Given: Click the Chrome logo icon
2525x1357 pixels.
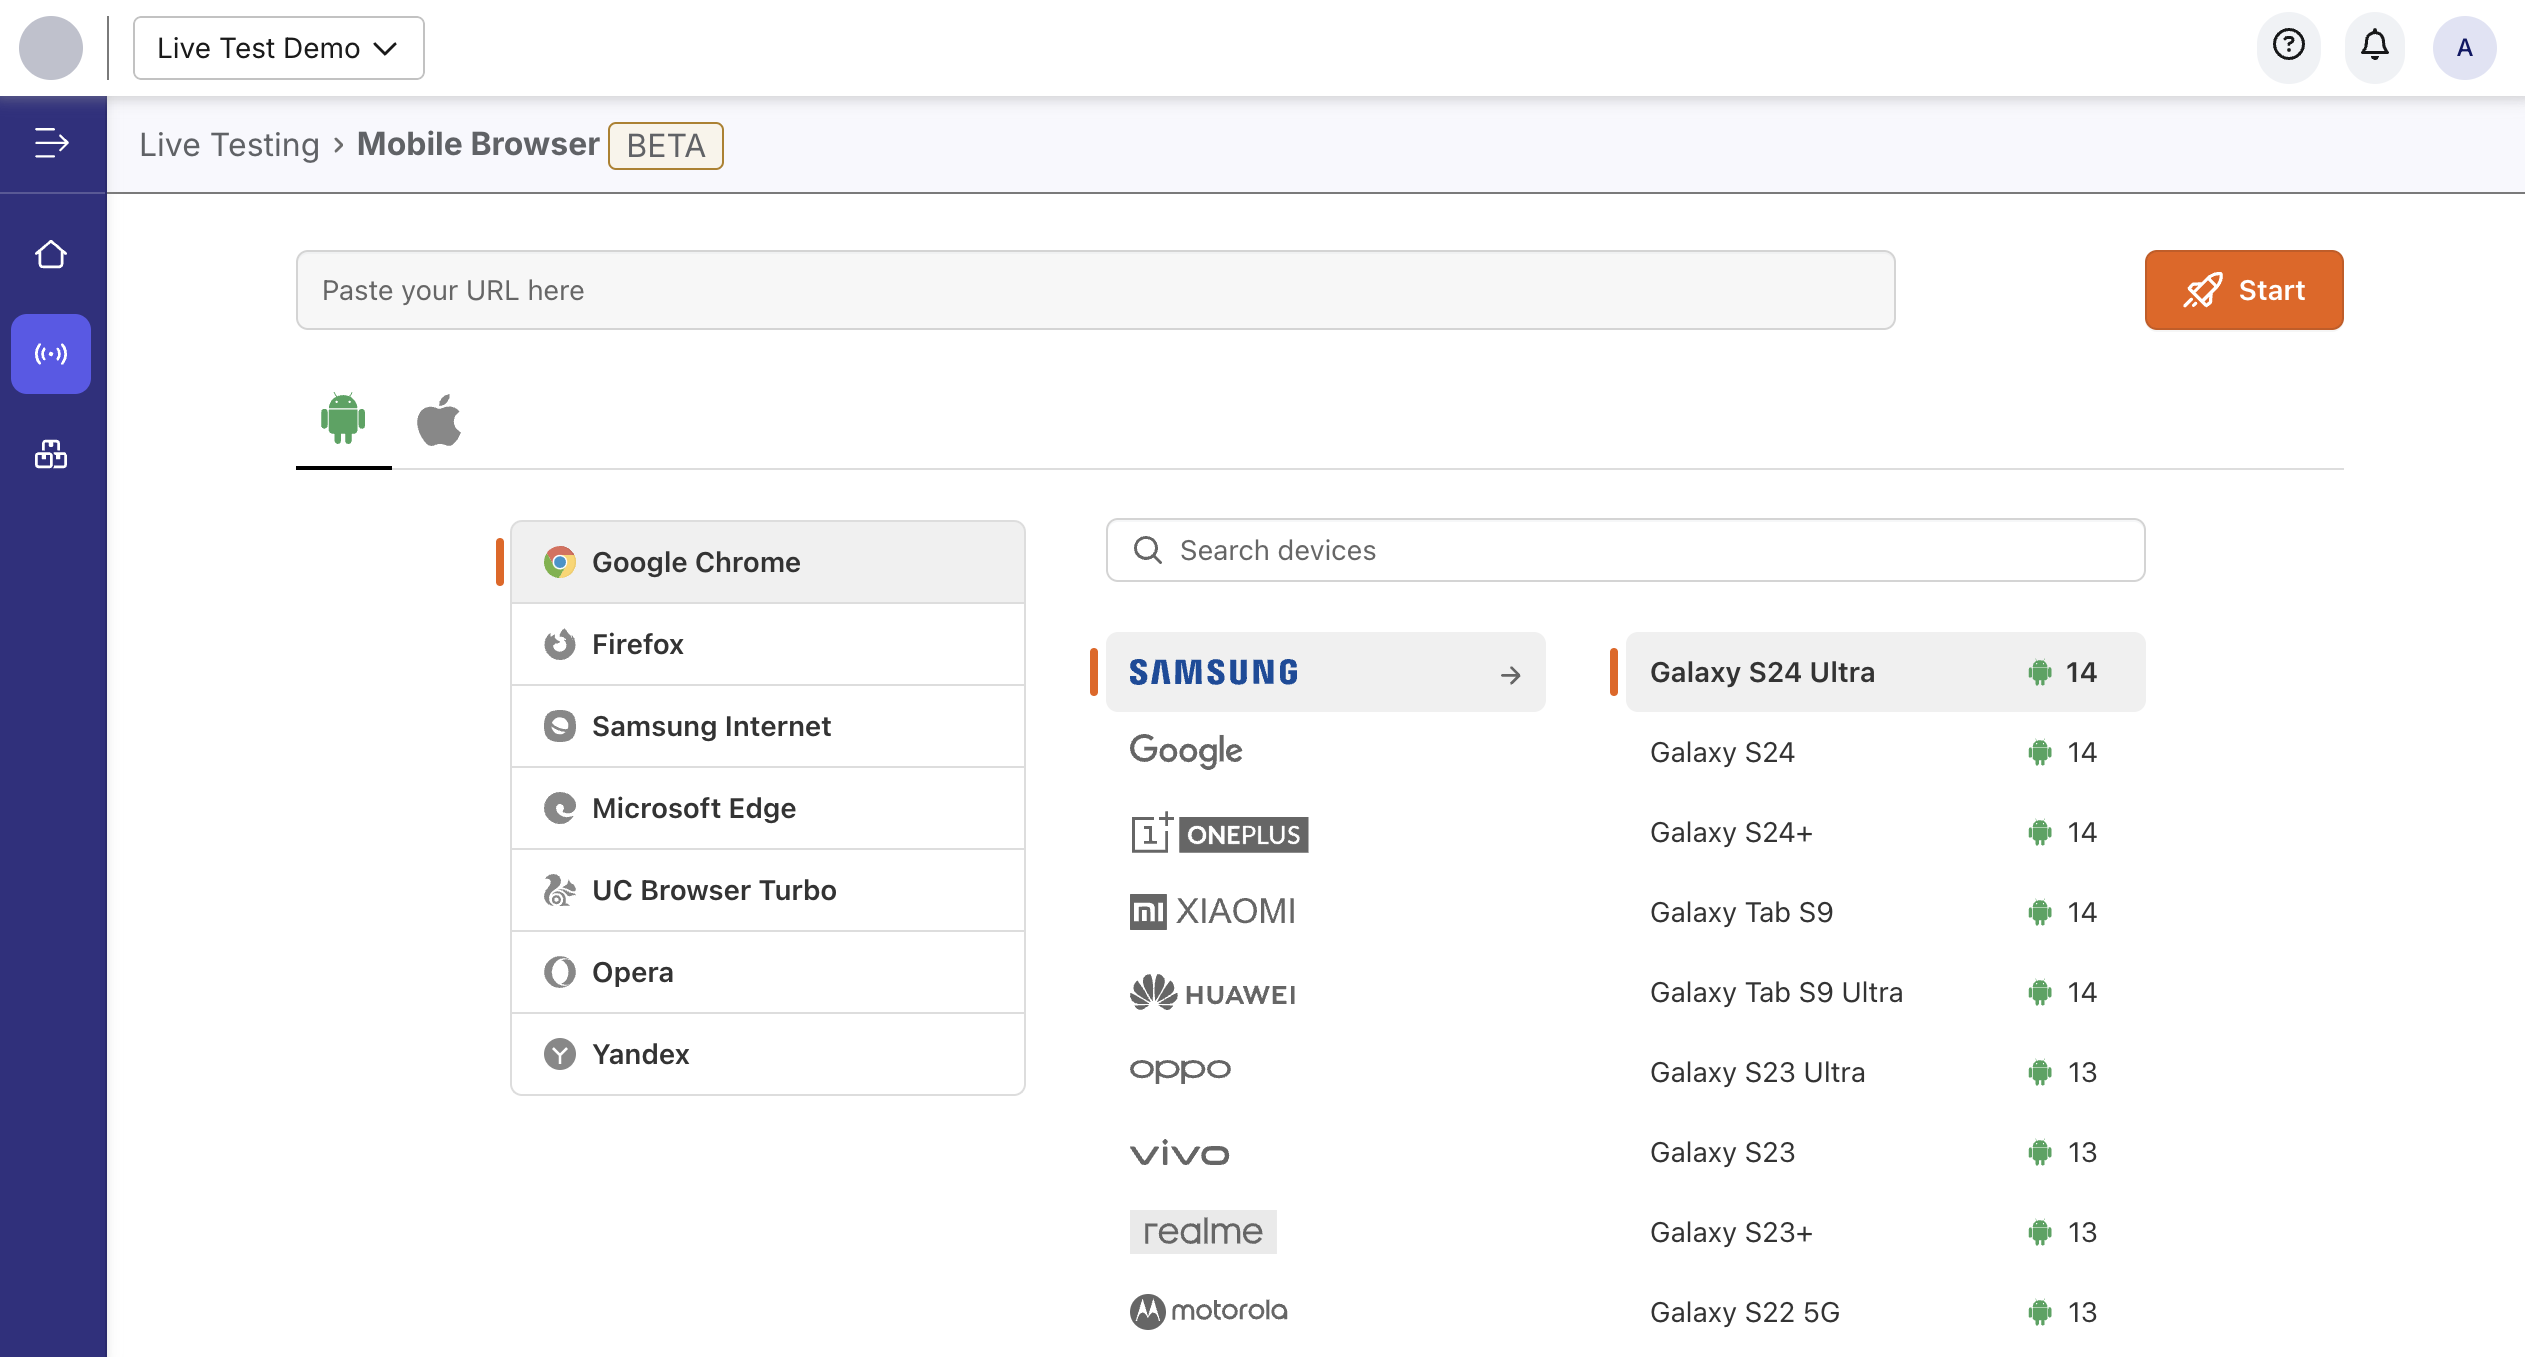Looking at the screenshot, I should [560, 562].
